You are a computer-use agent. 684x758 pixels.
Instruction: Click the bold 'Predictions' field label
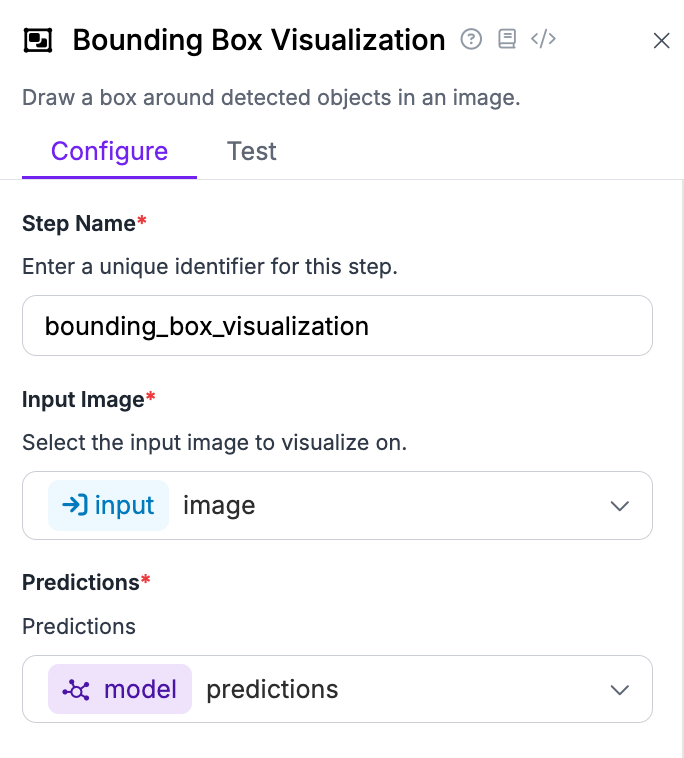point(80,582)
